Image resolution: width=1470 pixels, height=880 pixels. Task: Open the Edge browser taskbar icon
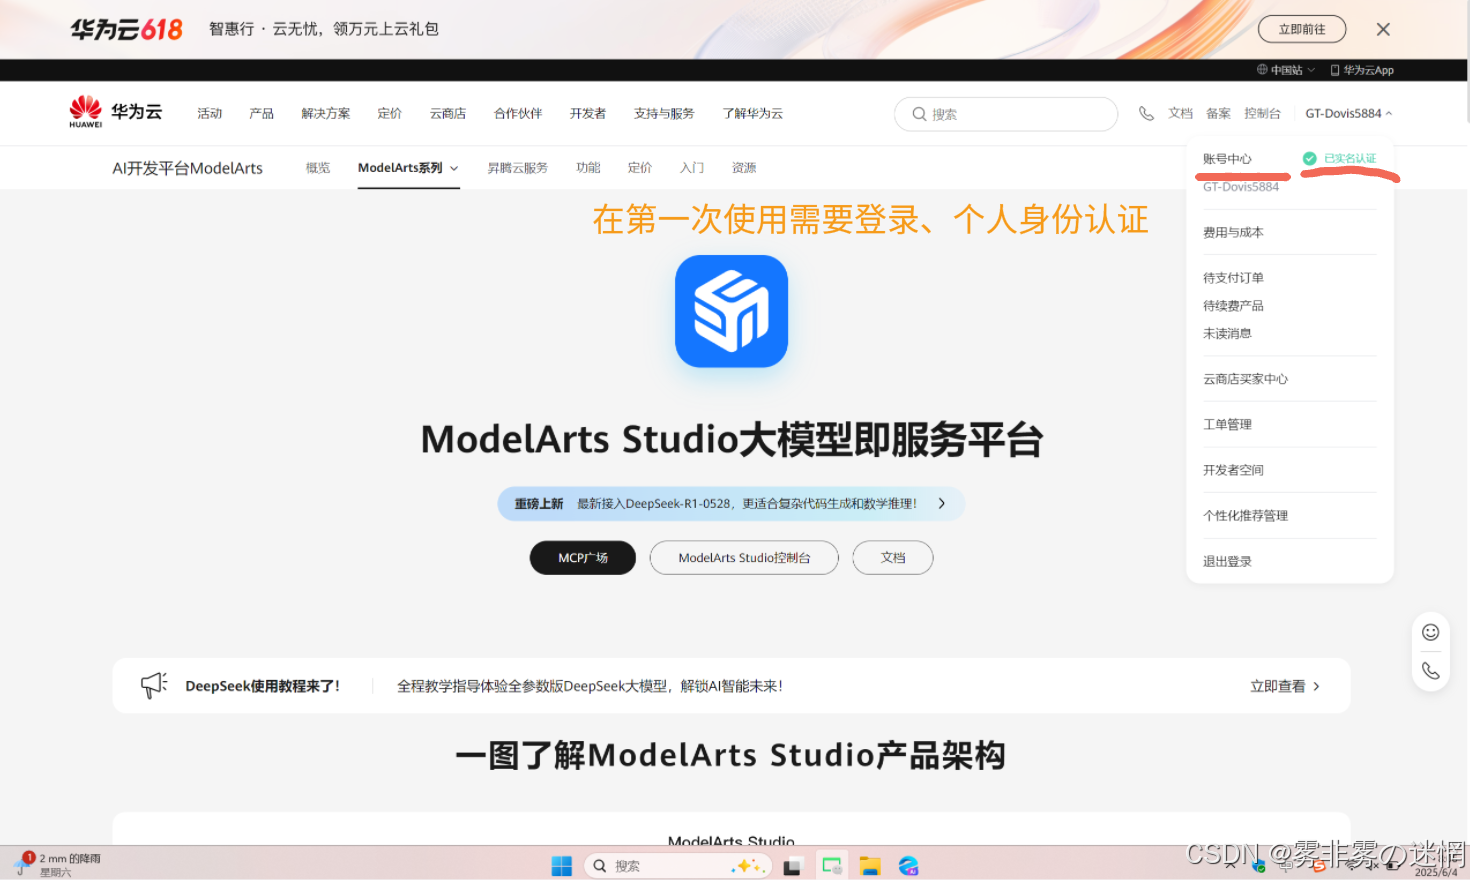[908, 866]
